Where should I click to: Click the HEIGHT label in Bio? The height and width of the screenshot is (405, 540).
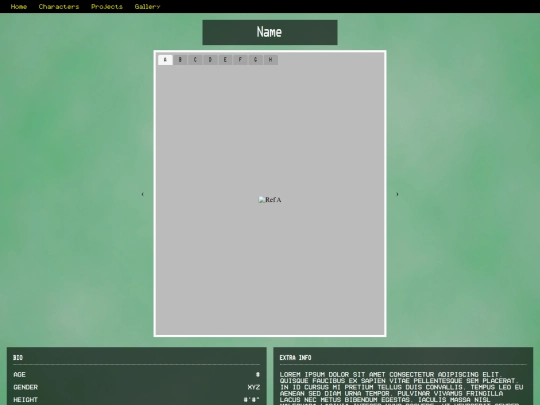coord(25,400)
